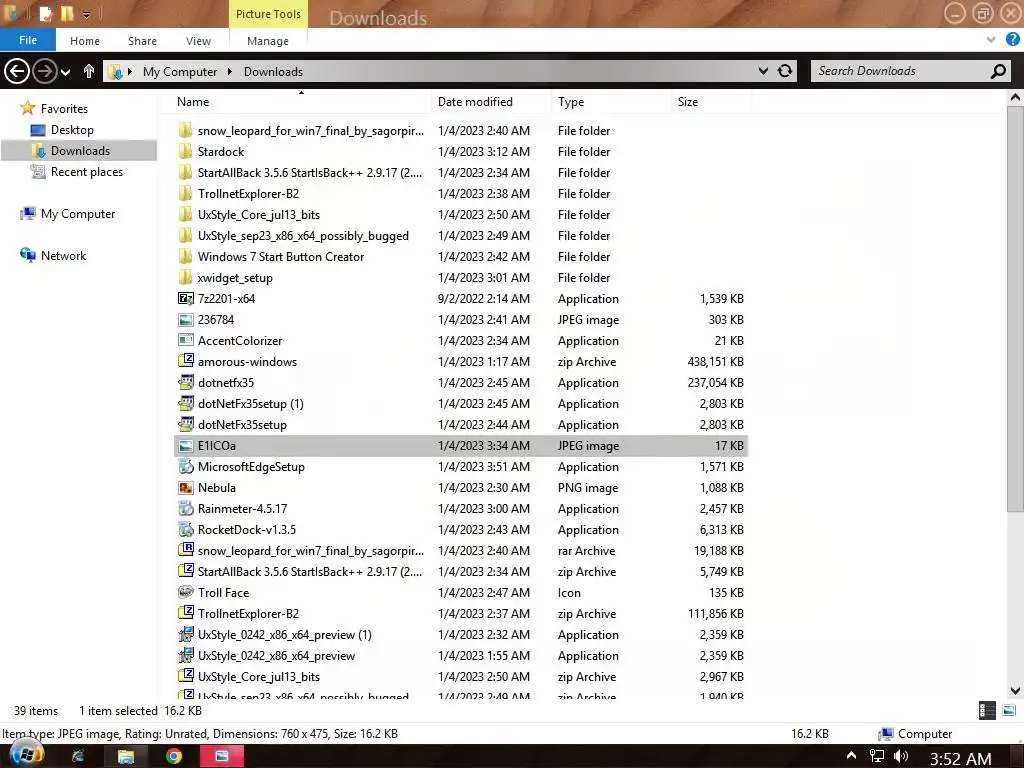Click the vertical scrollbar thumb
The width and height of the screenshot is (1024, 768).
[1015, 310]
